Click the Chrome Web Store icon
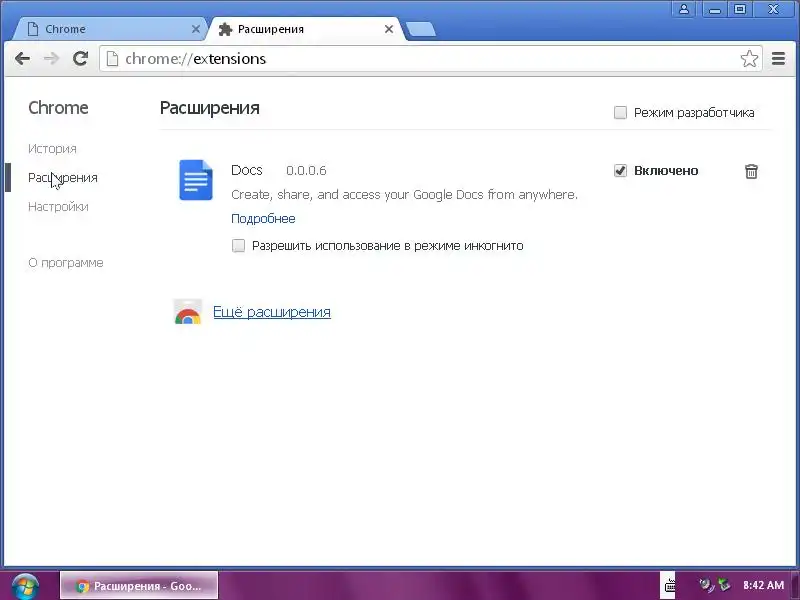 188,312
